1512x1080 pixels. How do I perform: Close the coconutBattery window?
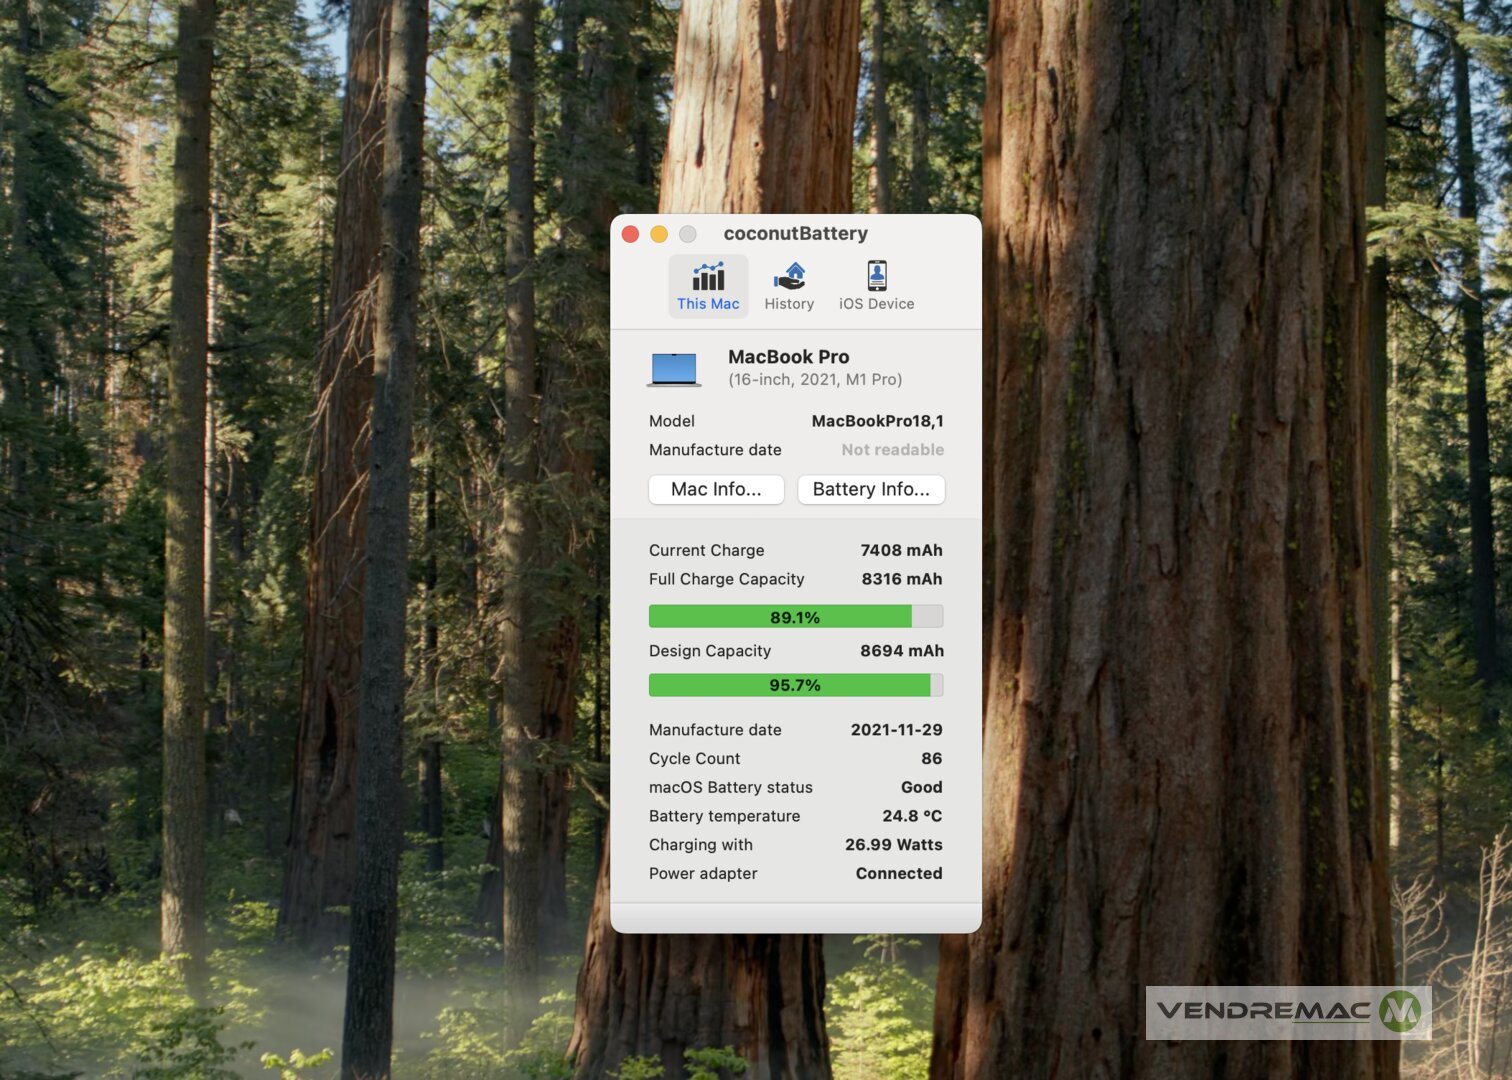point(630,234)
